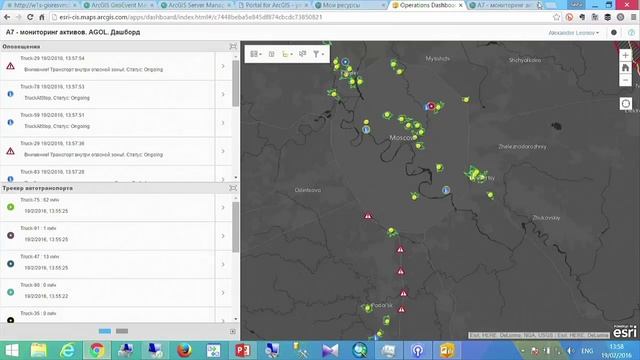Click the blue info icon of Truck-59 alert
Viewport: 640px width, 360px height.
[x=11, y=122]
